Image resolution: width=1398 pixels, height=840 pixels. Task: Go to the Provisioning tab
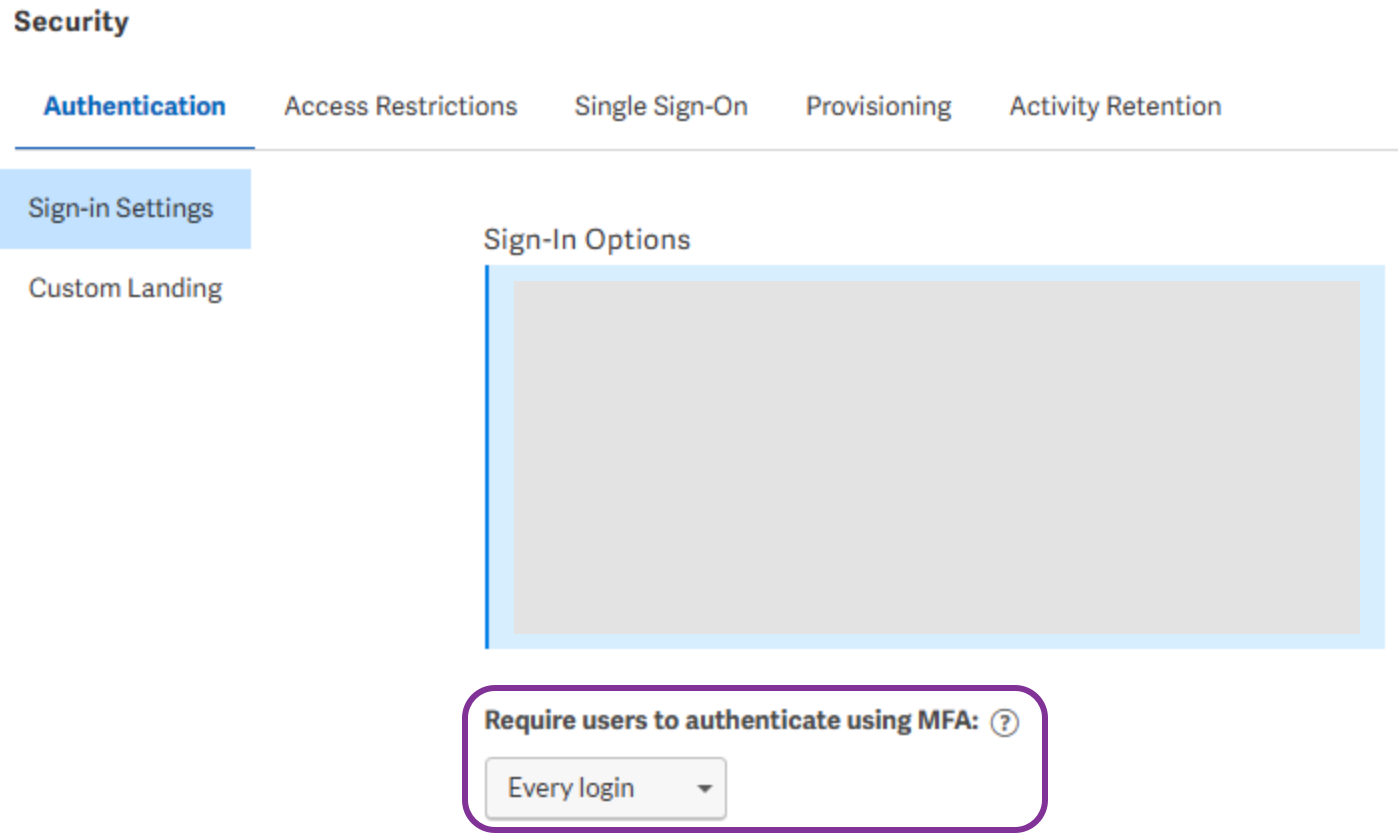point(878,106)
